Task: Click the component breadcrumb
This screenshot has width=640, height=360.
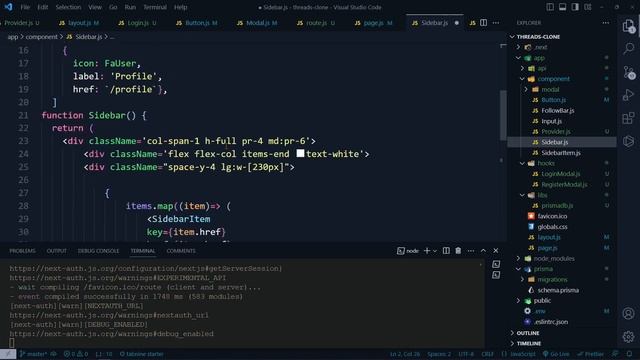Action: (x=42, y=37)
